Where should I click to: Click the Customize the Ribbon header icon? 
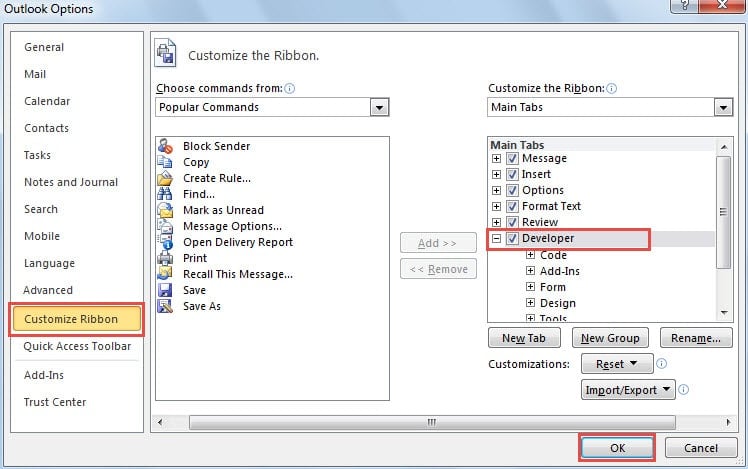165,53
